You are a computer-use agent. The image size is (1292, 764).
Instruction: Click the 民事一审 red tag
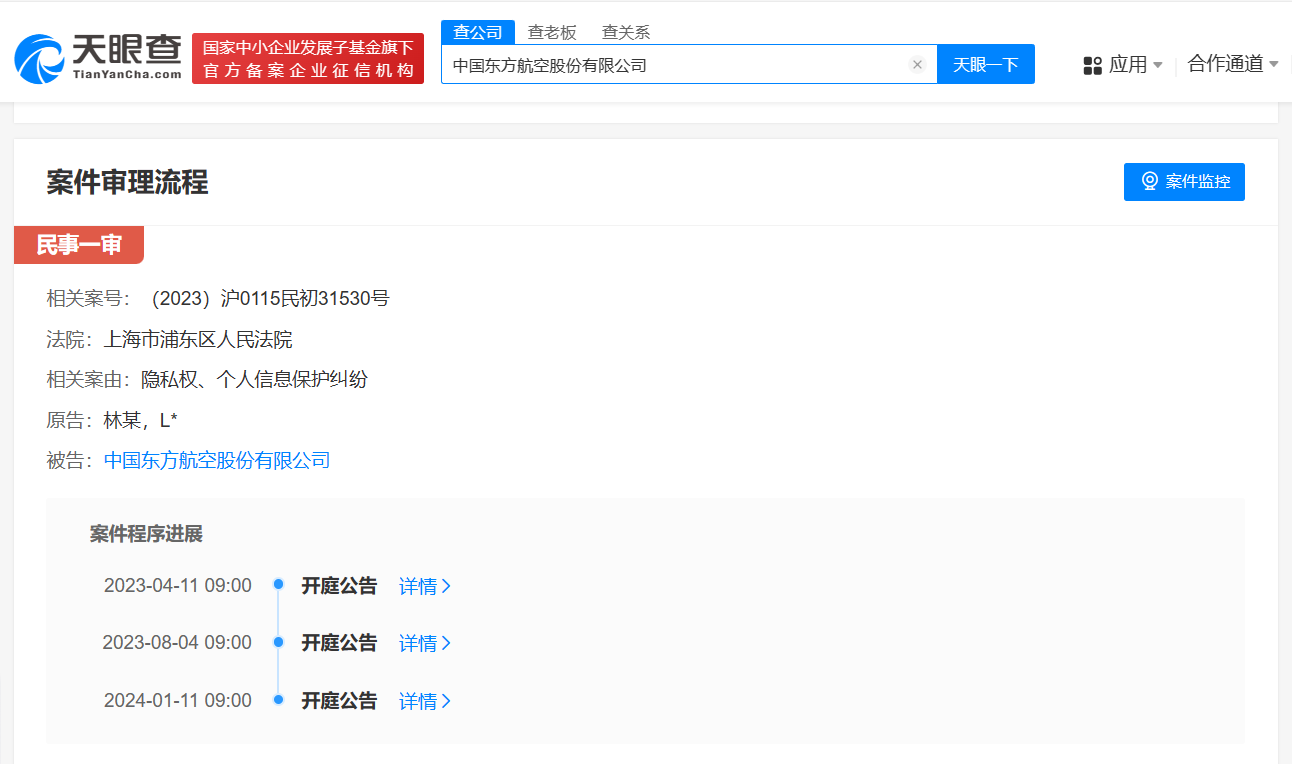coord(79,244)
